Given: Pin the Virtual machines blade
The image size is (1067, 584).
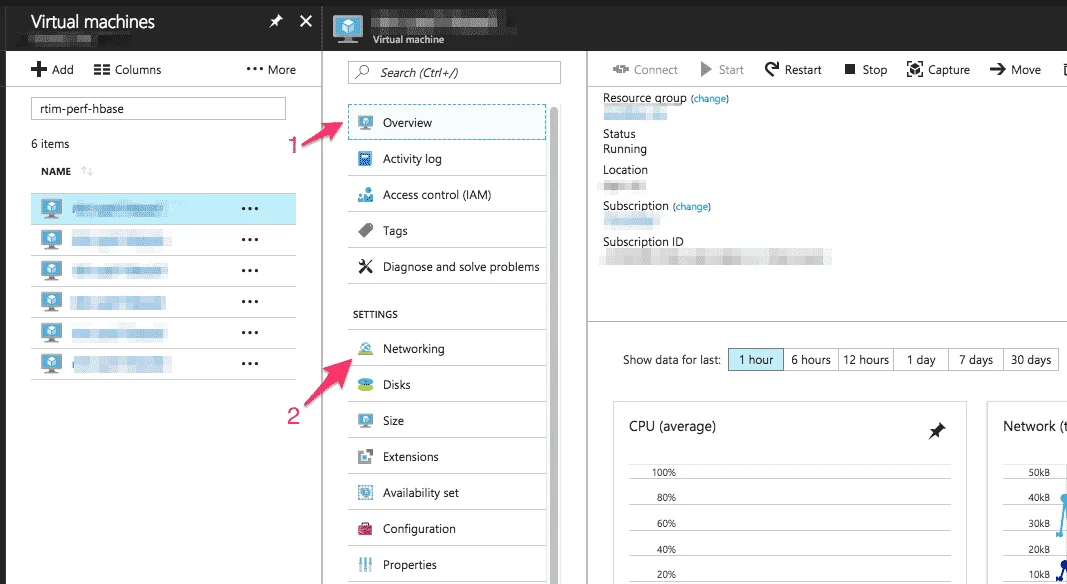Looking at the screenshot, I should point(276,21).
